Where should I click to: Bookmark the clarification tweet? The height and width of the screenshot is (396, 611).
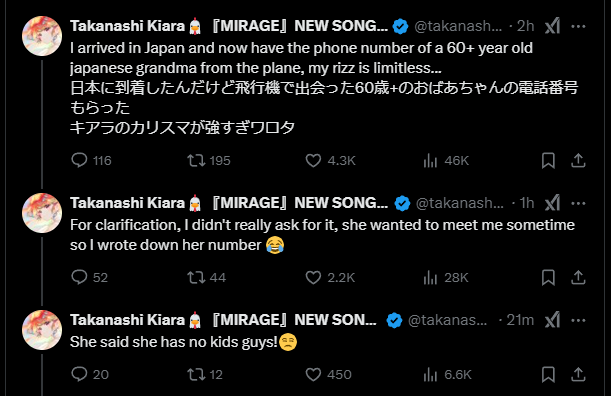tap(548, 277)
